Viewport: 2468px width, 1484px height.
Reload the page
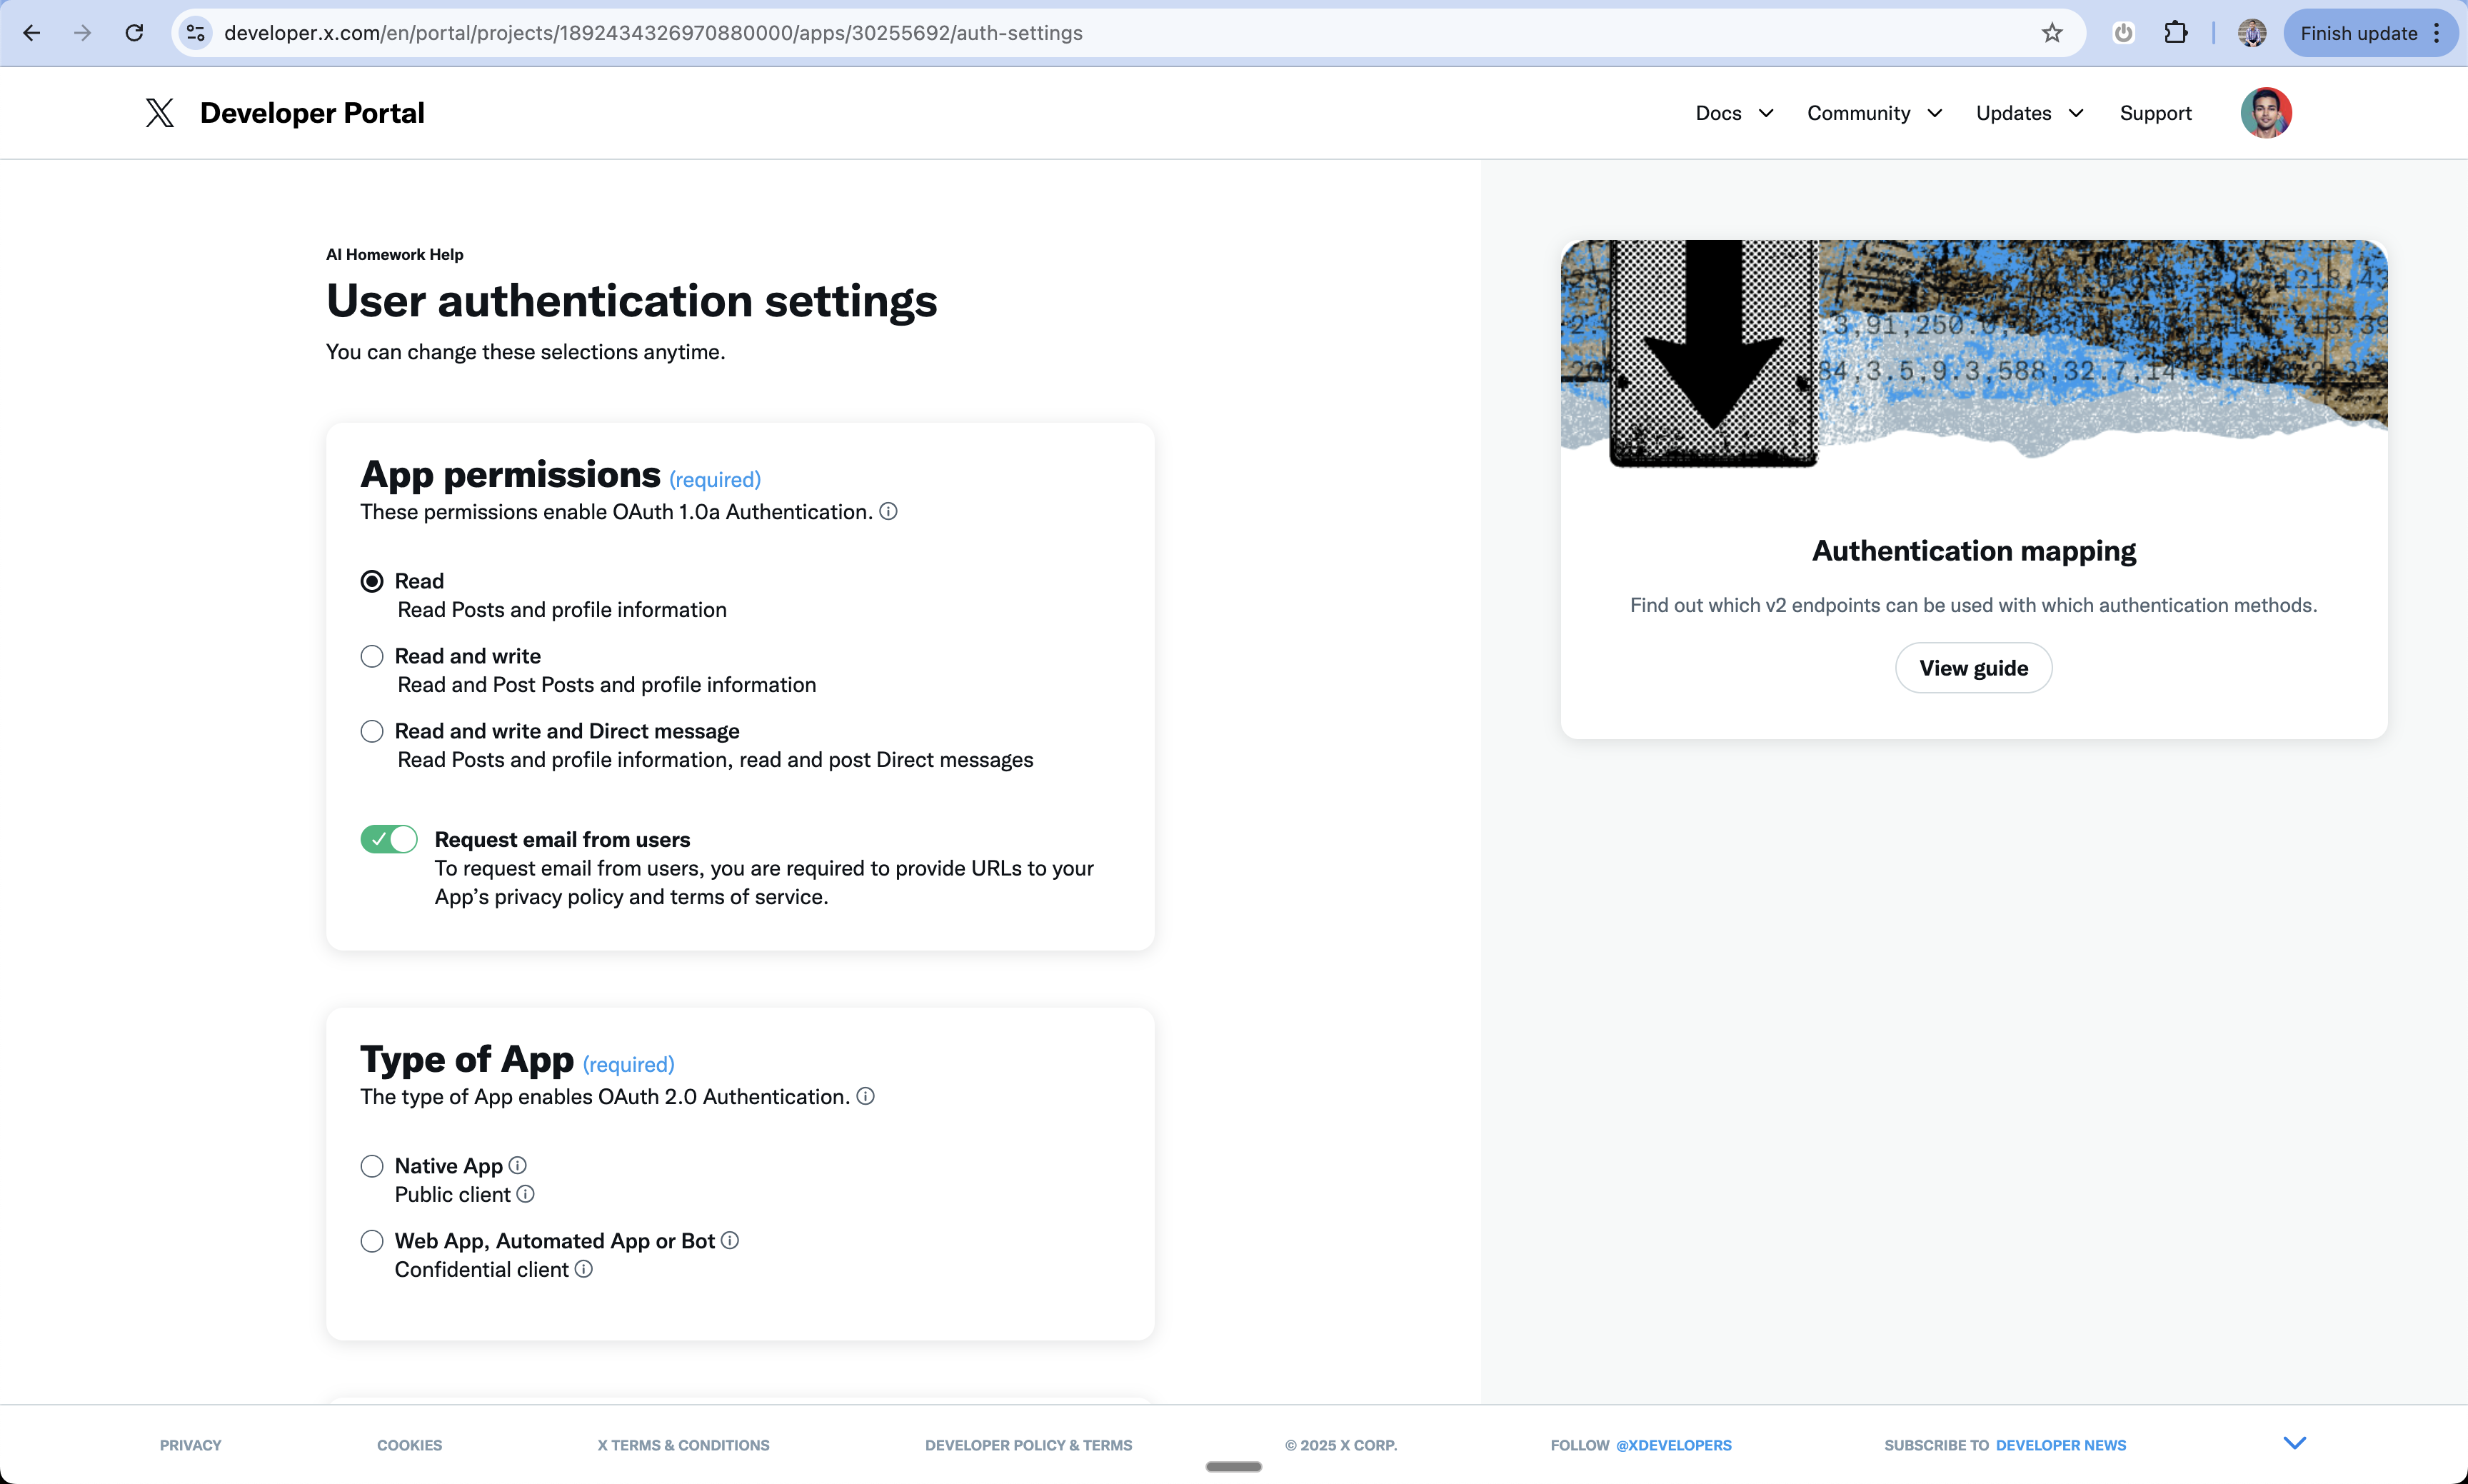(134, 33)
